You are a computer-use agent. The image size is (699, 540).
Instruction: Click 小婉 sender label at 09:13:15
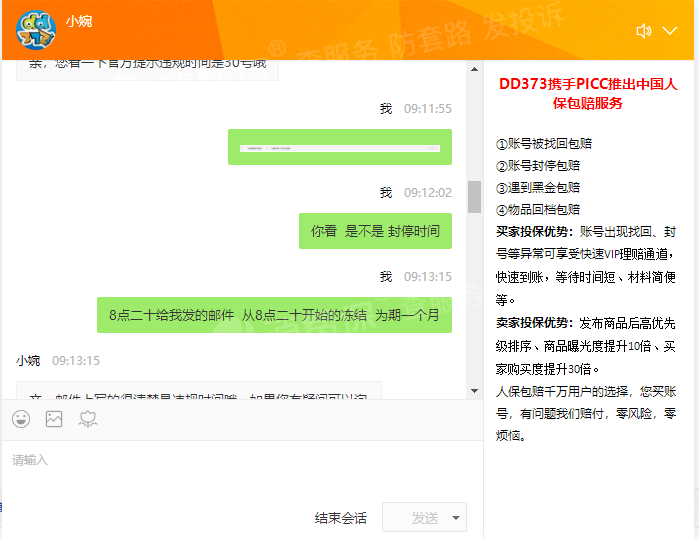28,360
